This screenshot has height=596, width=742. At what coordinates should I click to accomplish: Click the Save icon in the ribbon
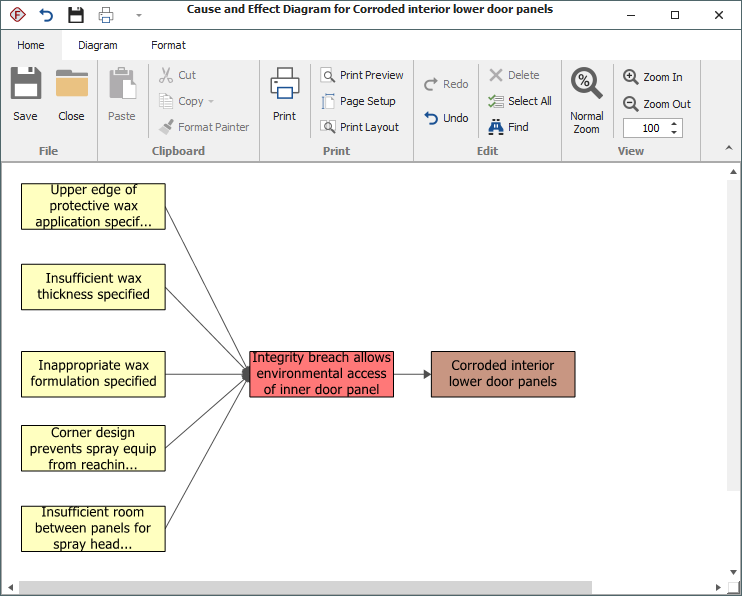tap(25, 85)
